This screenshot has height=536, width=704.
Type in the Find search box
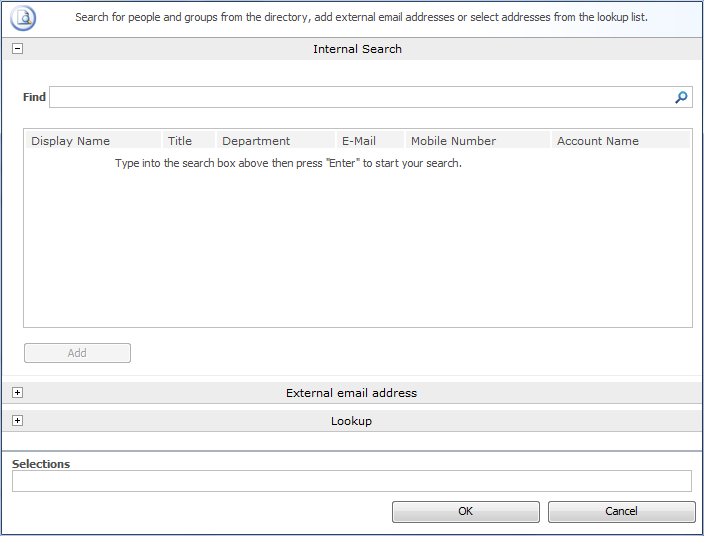(x=360, y=97)
